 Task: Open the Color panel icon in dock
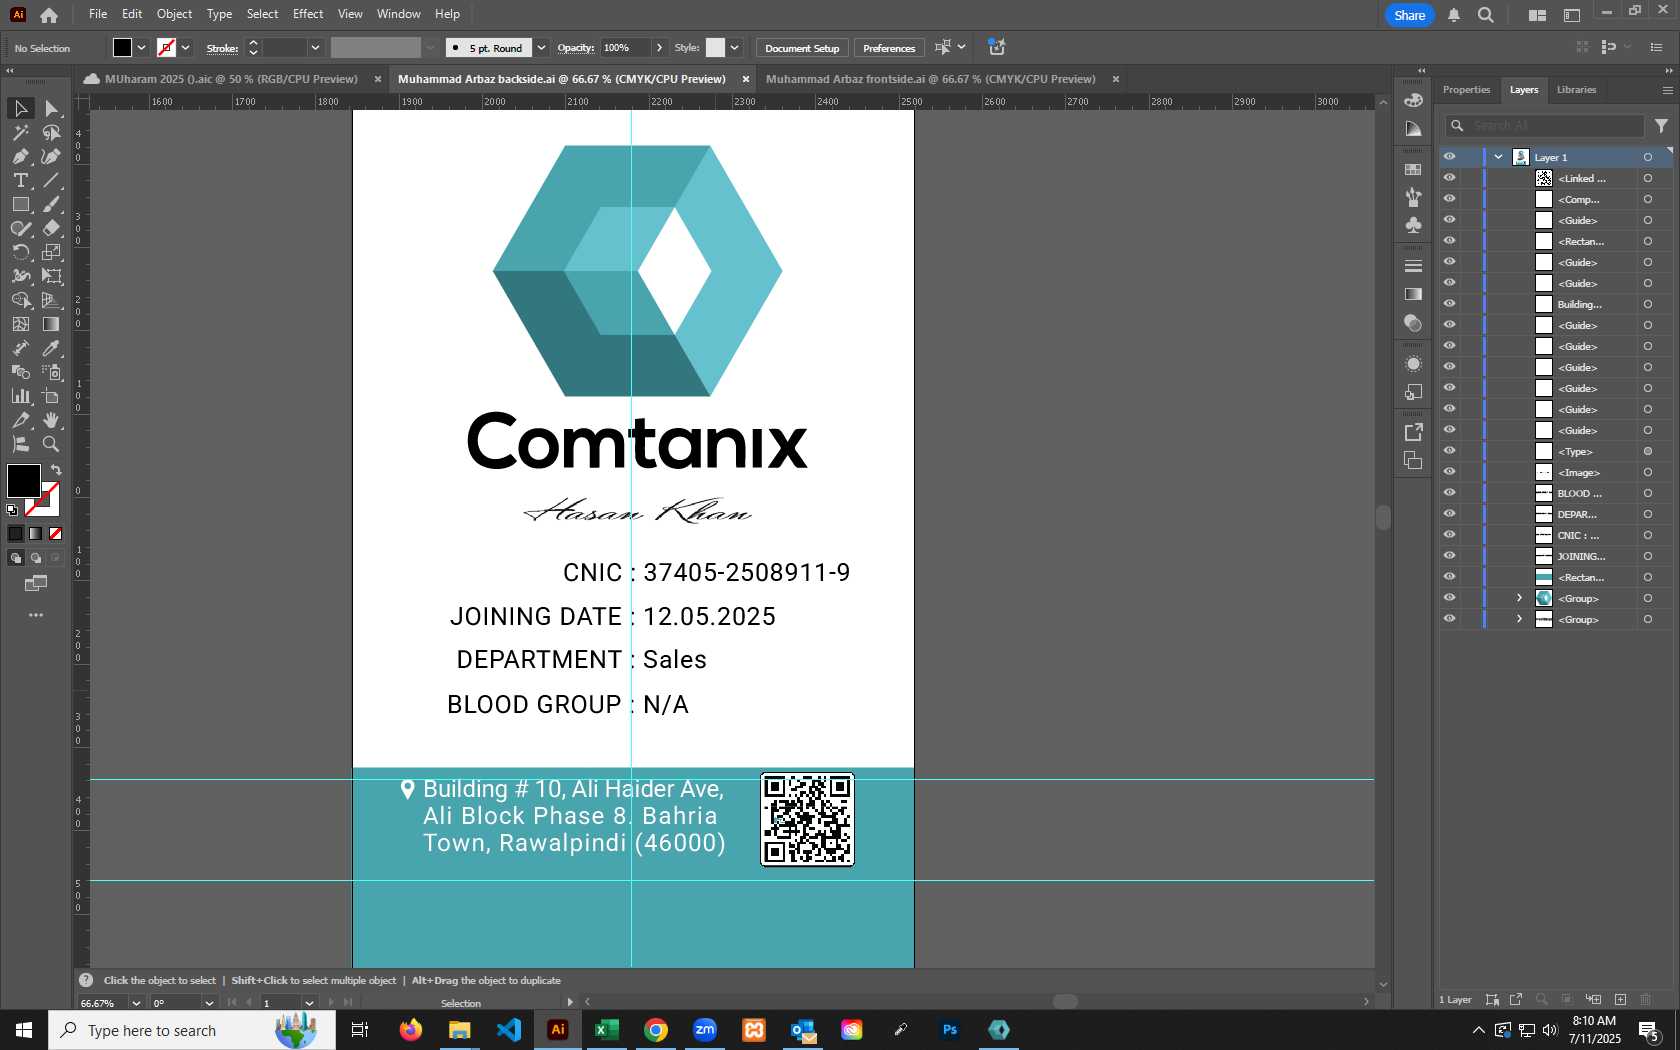click(x=1413, y=100)
